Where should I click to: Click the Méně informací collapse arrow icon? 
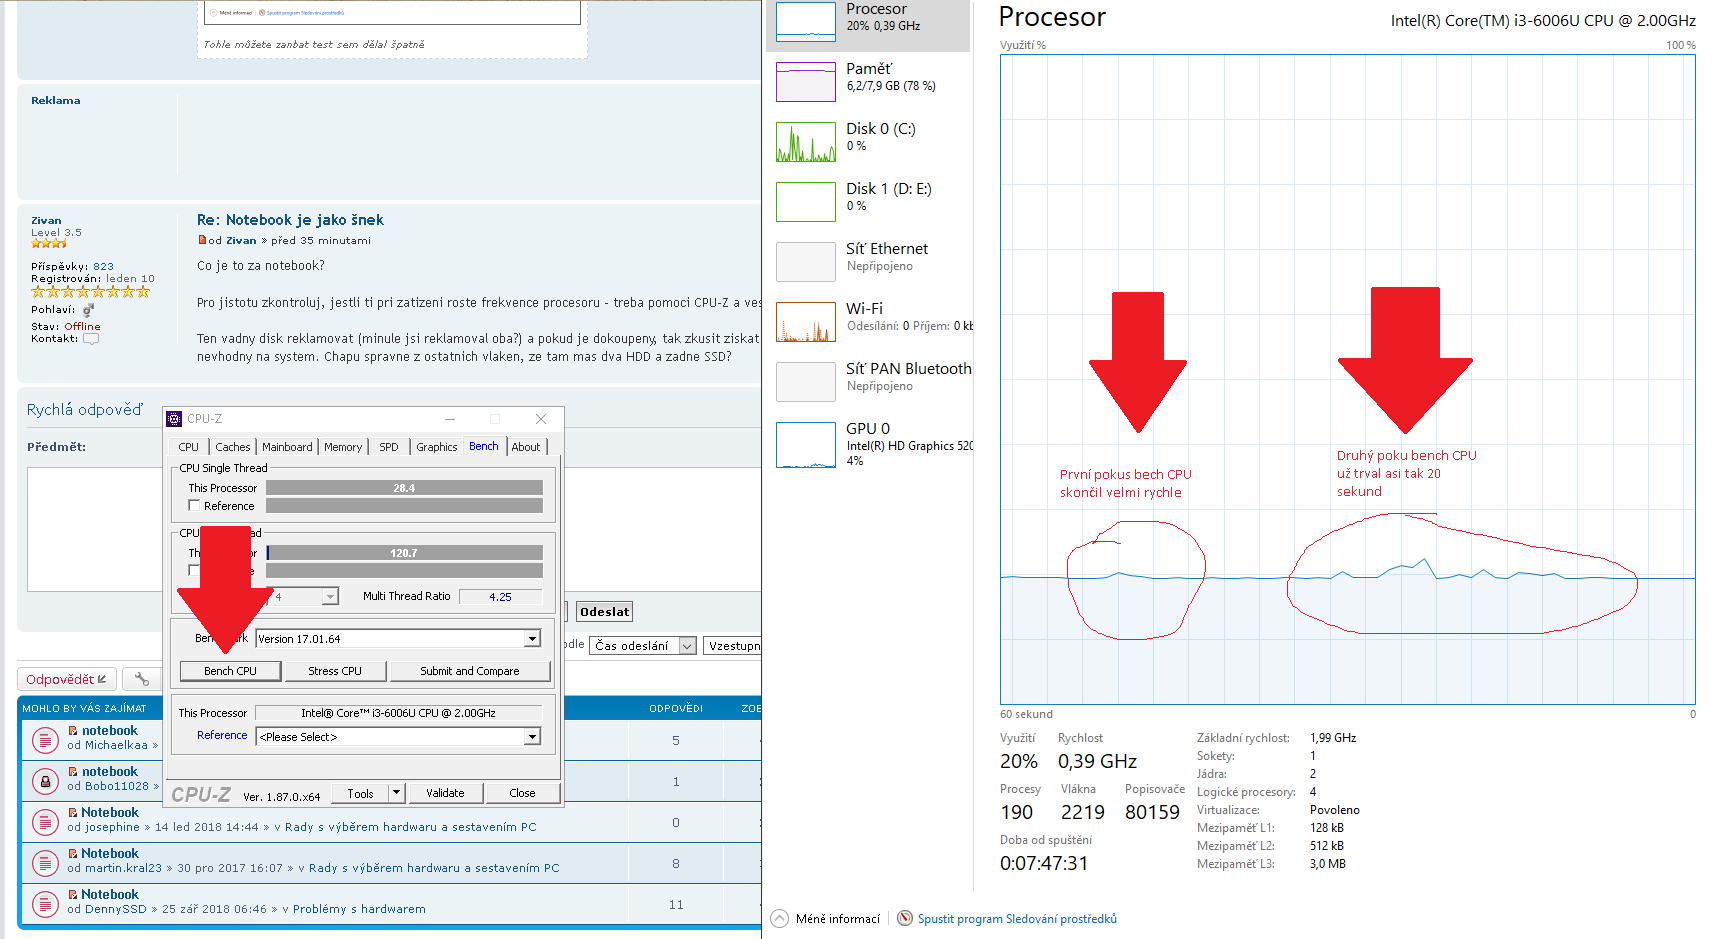780,919
